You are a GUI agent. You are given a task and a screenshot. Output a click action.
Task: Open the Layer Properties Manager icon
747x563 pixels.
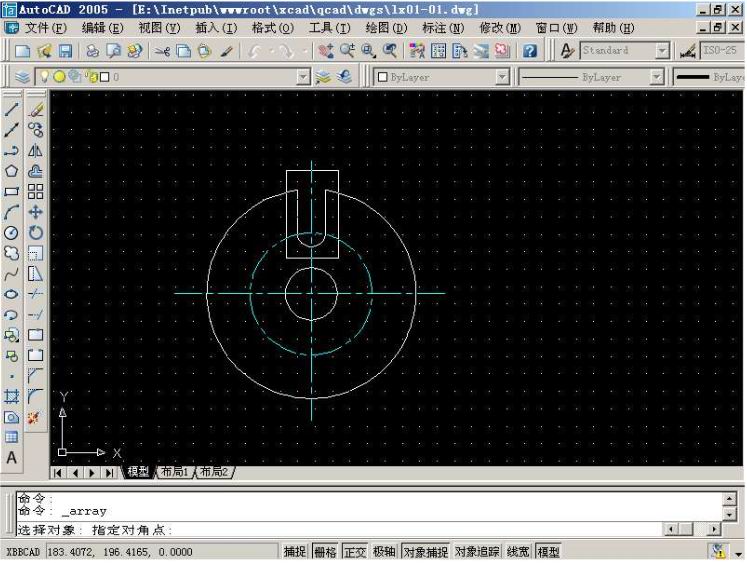pos(22,77)
